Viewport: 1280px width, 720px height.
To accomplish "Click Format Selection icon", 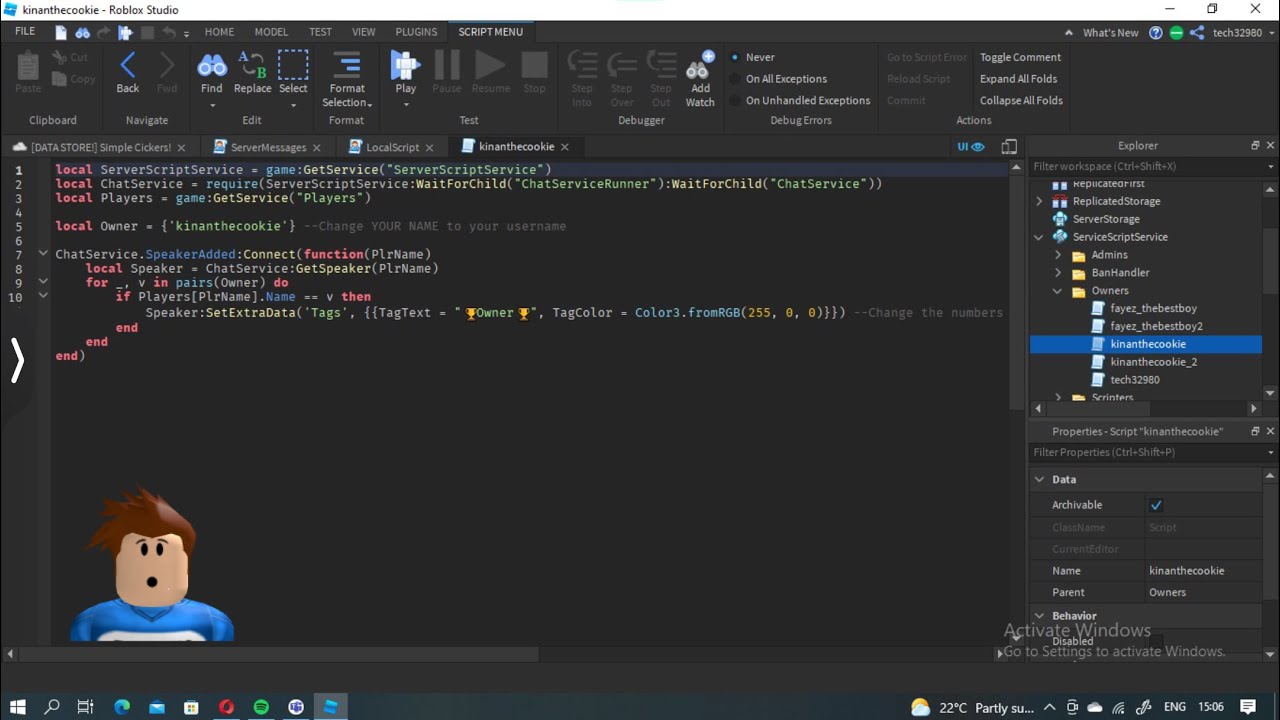I will coord(347,65).
